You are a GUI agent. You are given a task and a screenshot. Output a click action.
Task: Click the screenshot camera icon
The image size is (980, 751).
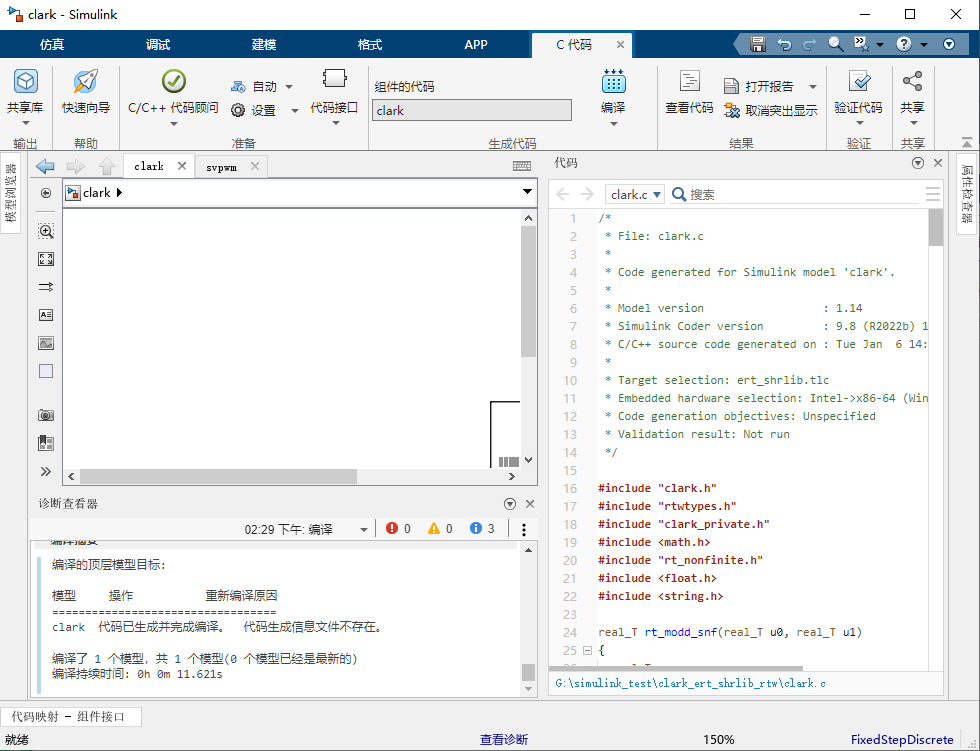(46, 415)
